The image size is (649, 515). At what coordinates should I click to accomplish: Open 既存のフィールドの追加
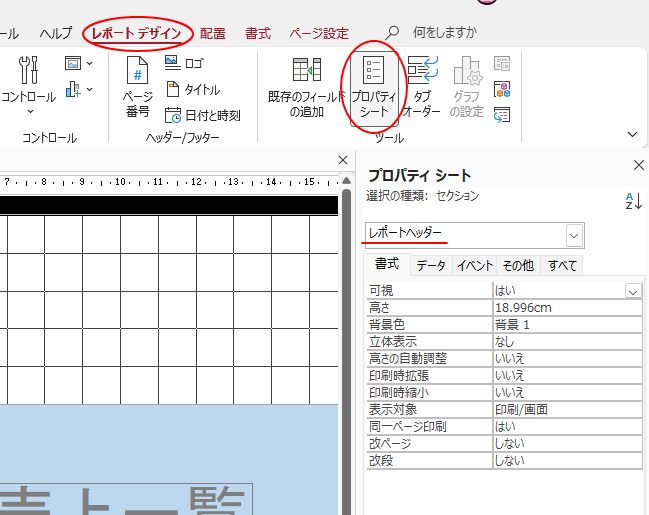click(x=306, y=87)
